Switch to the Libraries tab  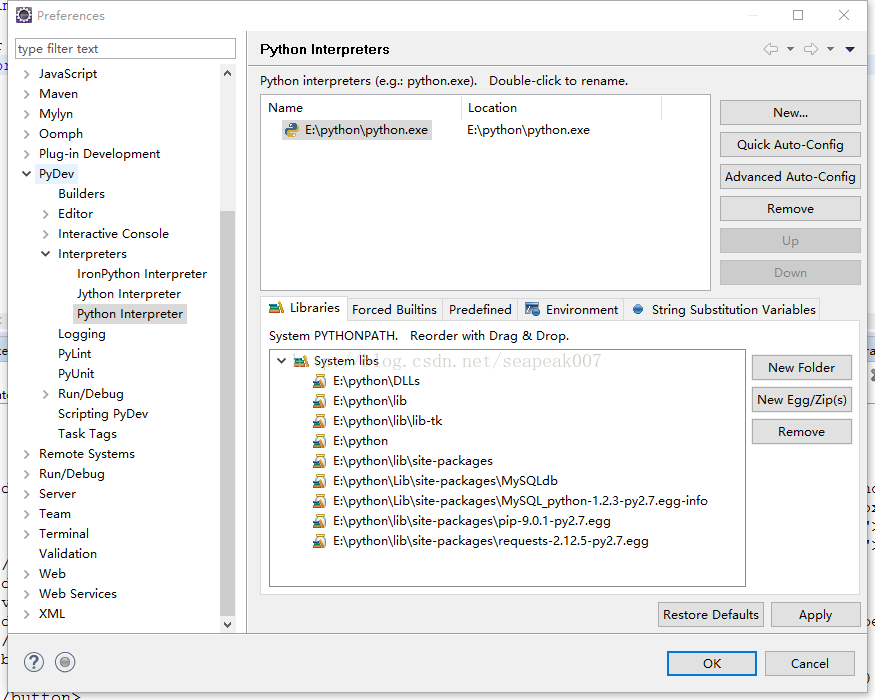[x=304, y=308]
